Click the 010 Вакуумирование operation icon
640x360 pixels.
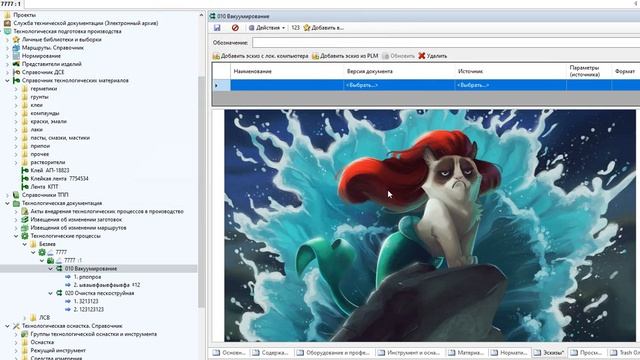point(59,269)
